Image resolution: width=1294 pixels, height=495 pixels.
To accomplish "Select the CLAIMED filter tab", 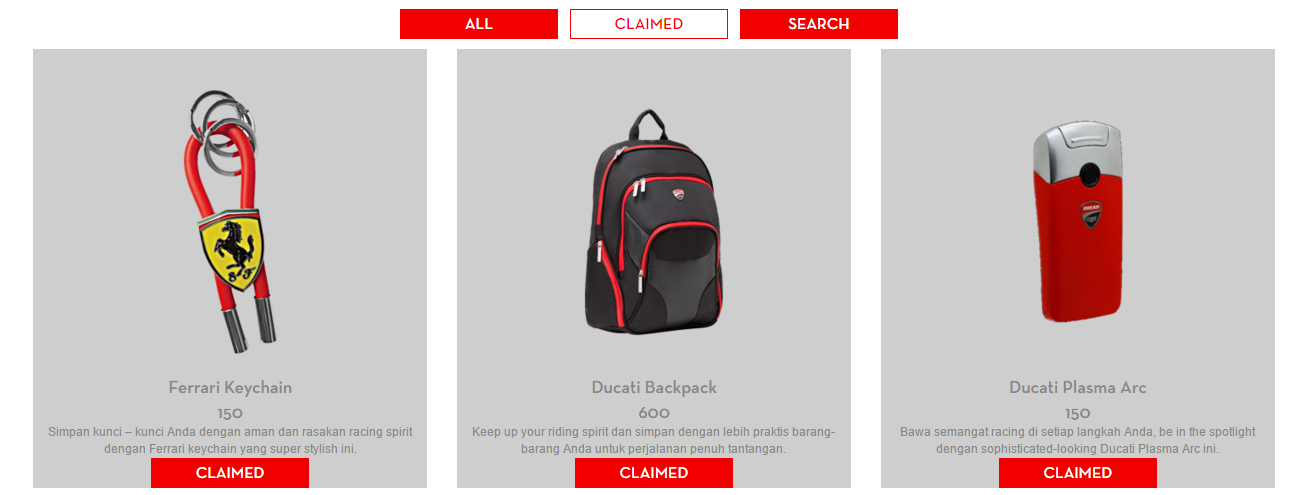I will 649,24.
